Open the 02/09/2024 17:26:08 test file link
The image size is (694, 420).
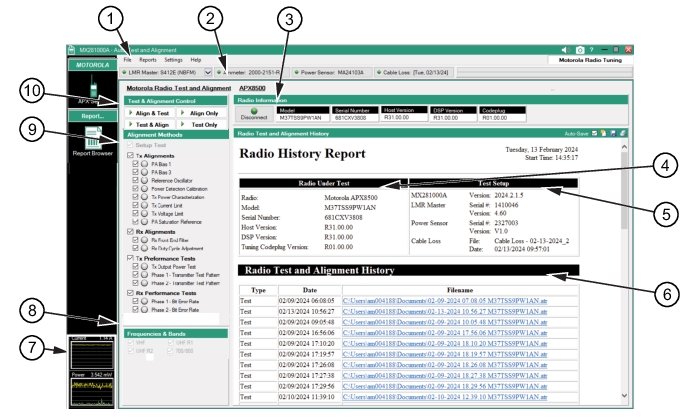[445, 365]
